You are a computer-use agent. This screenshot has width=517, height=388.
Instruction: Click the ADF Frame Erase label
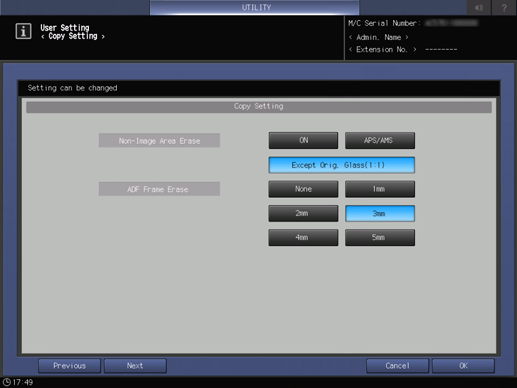(159, 189)
